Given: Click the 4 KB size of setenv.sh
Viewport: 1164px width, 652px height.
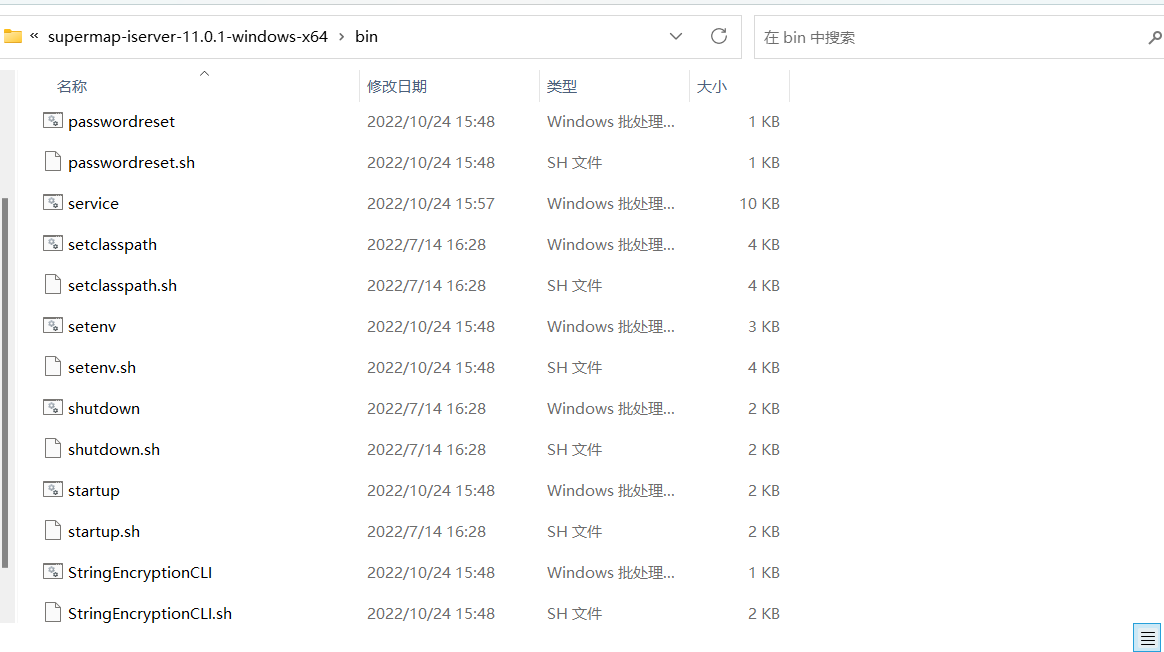Looking at the screenshot, I should point(764,368).
